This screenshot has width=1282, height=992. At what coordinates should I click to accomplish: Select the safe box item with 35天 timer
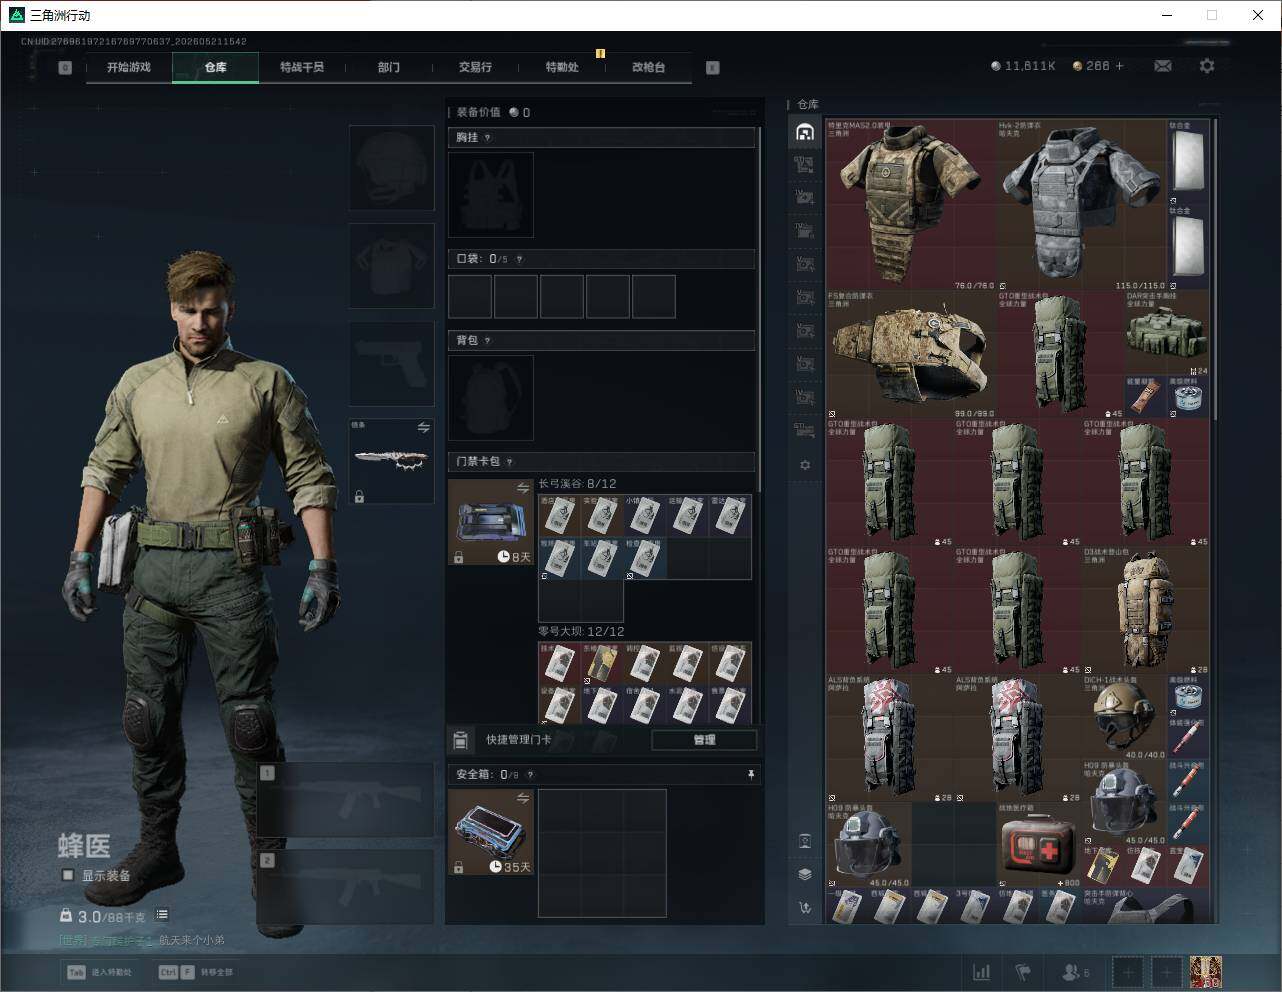tap(491, 832)
